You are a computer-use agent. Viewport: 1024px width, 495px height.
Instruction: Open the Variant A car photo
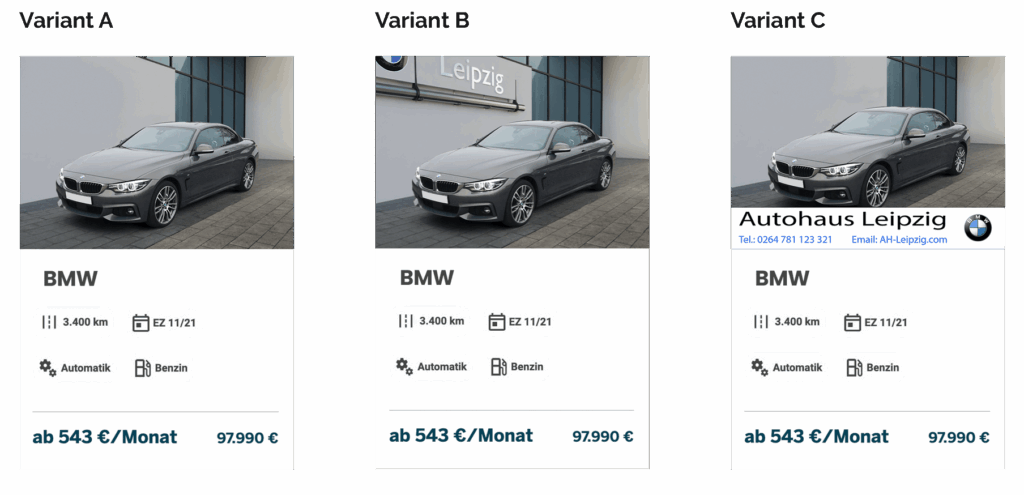pos(157,152)
